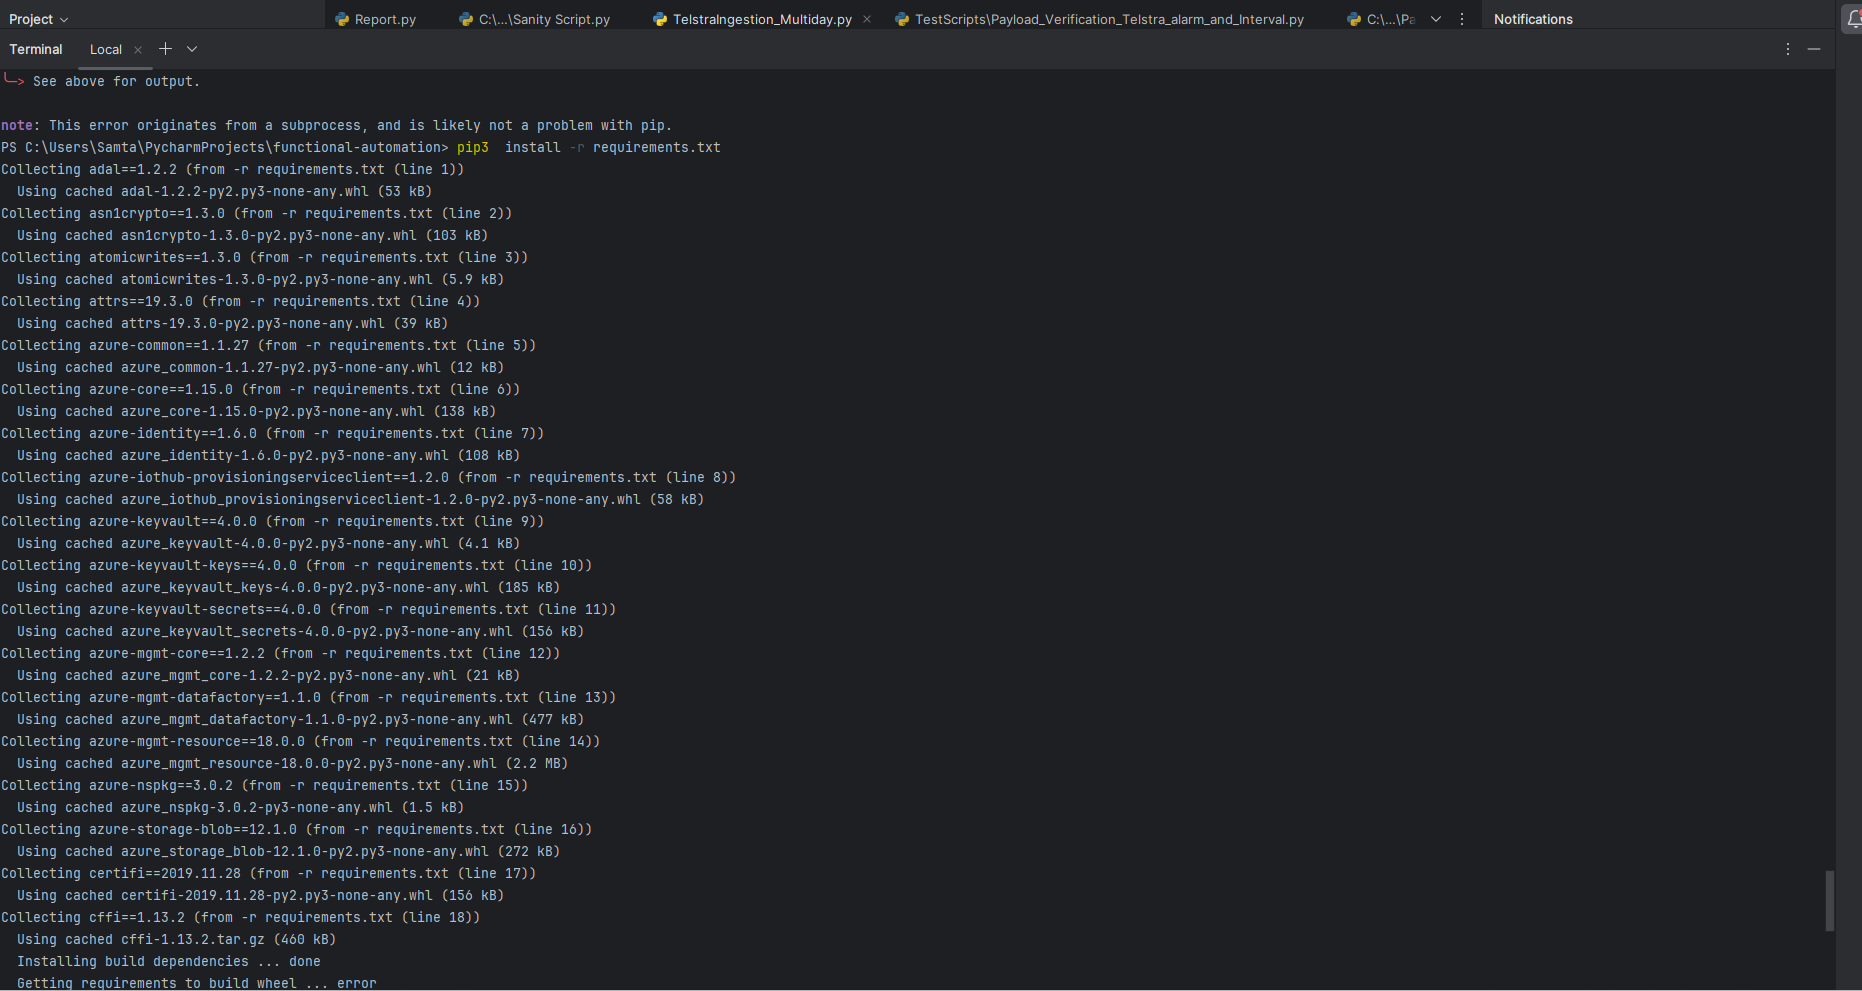Open the terminal session type dropdown
Viewport: 1862px width, 991px height.
(x=192, y=49)
